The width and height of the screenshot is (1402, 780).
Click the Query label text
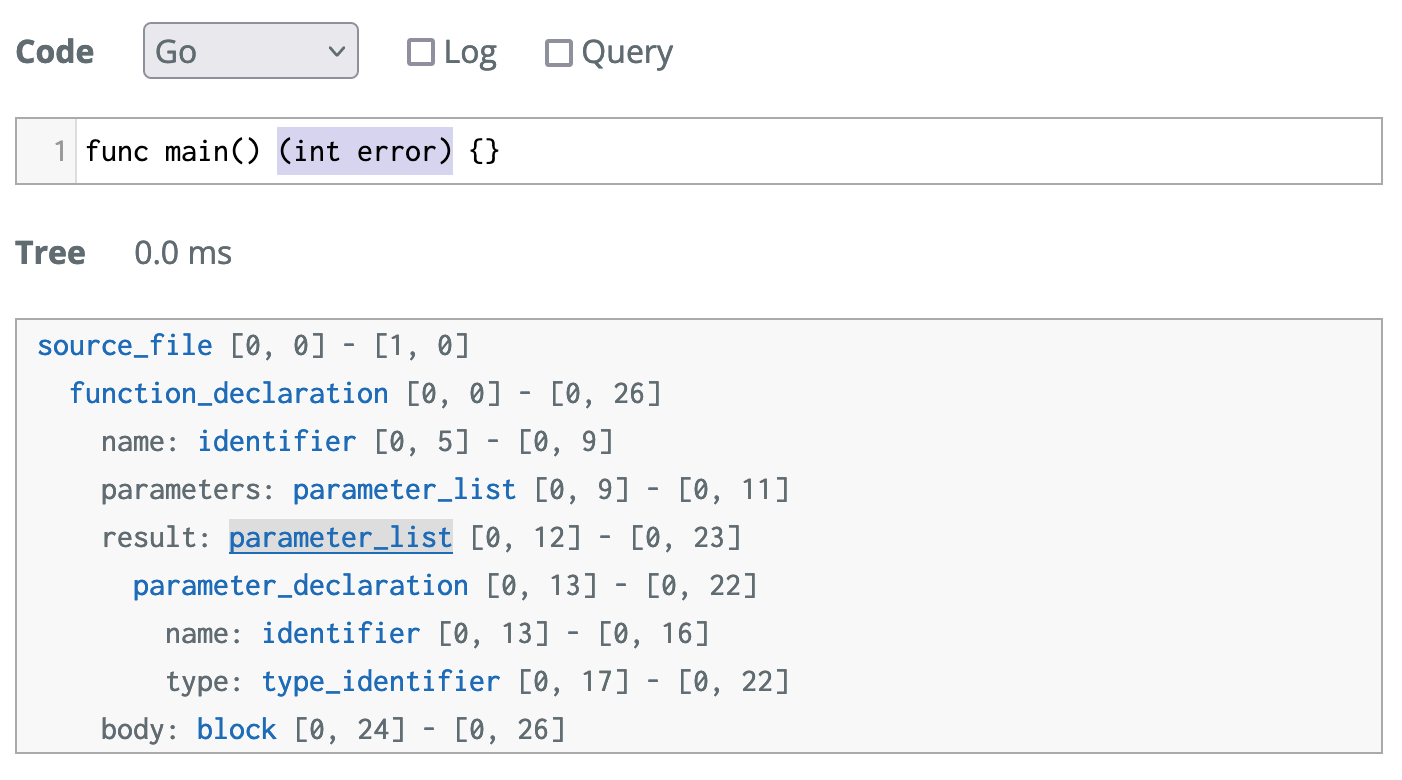coord(627,52)
